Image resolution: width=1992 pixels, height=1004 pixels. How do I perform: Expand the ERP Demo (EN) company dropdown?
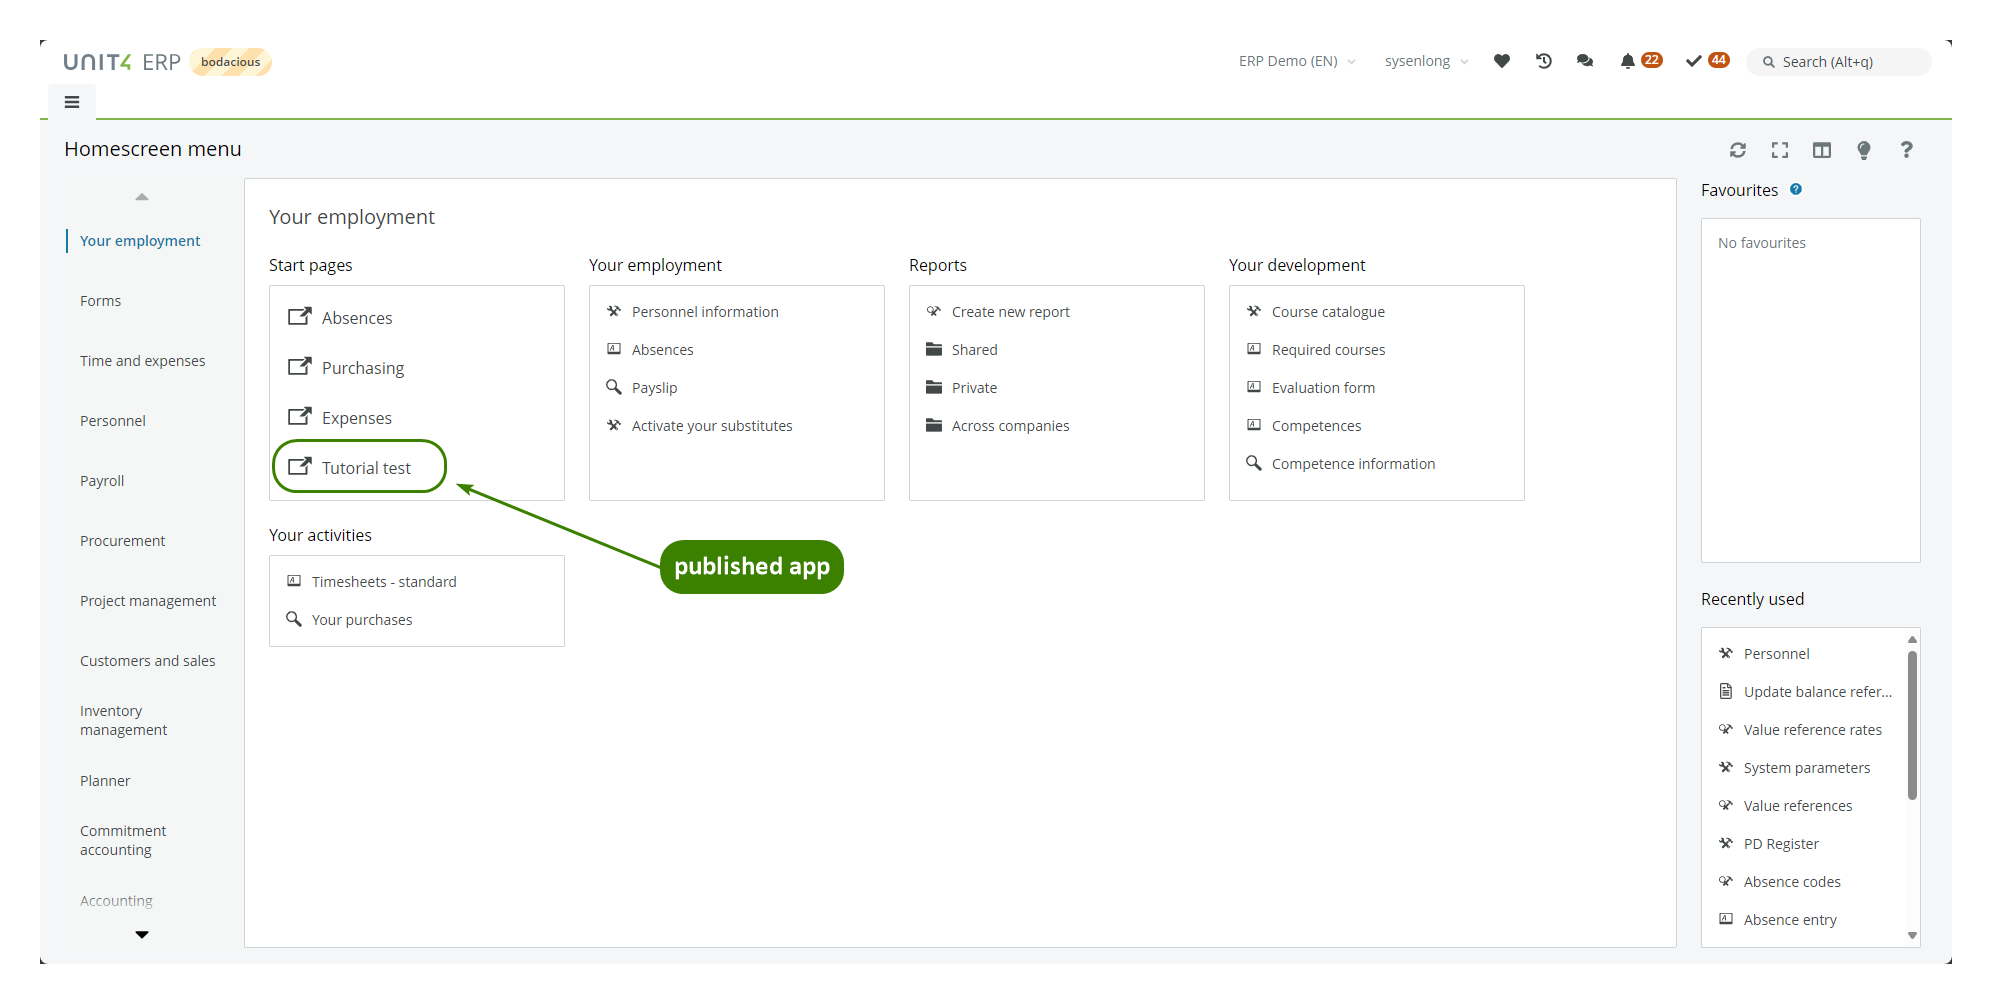(x=1296, y=61)
